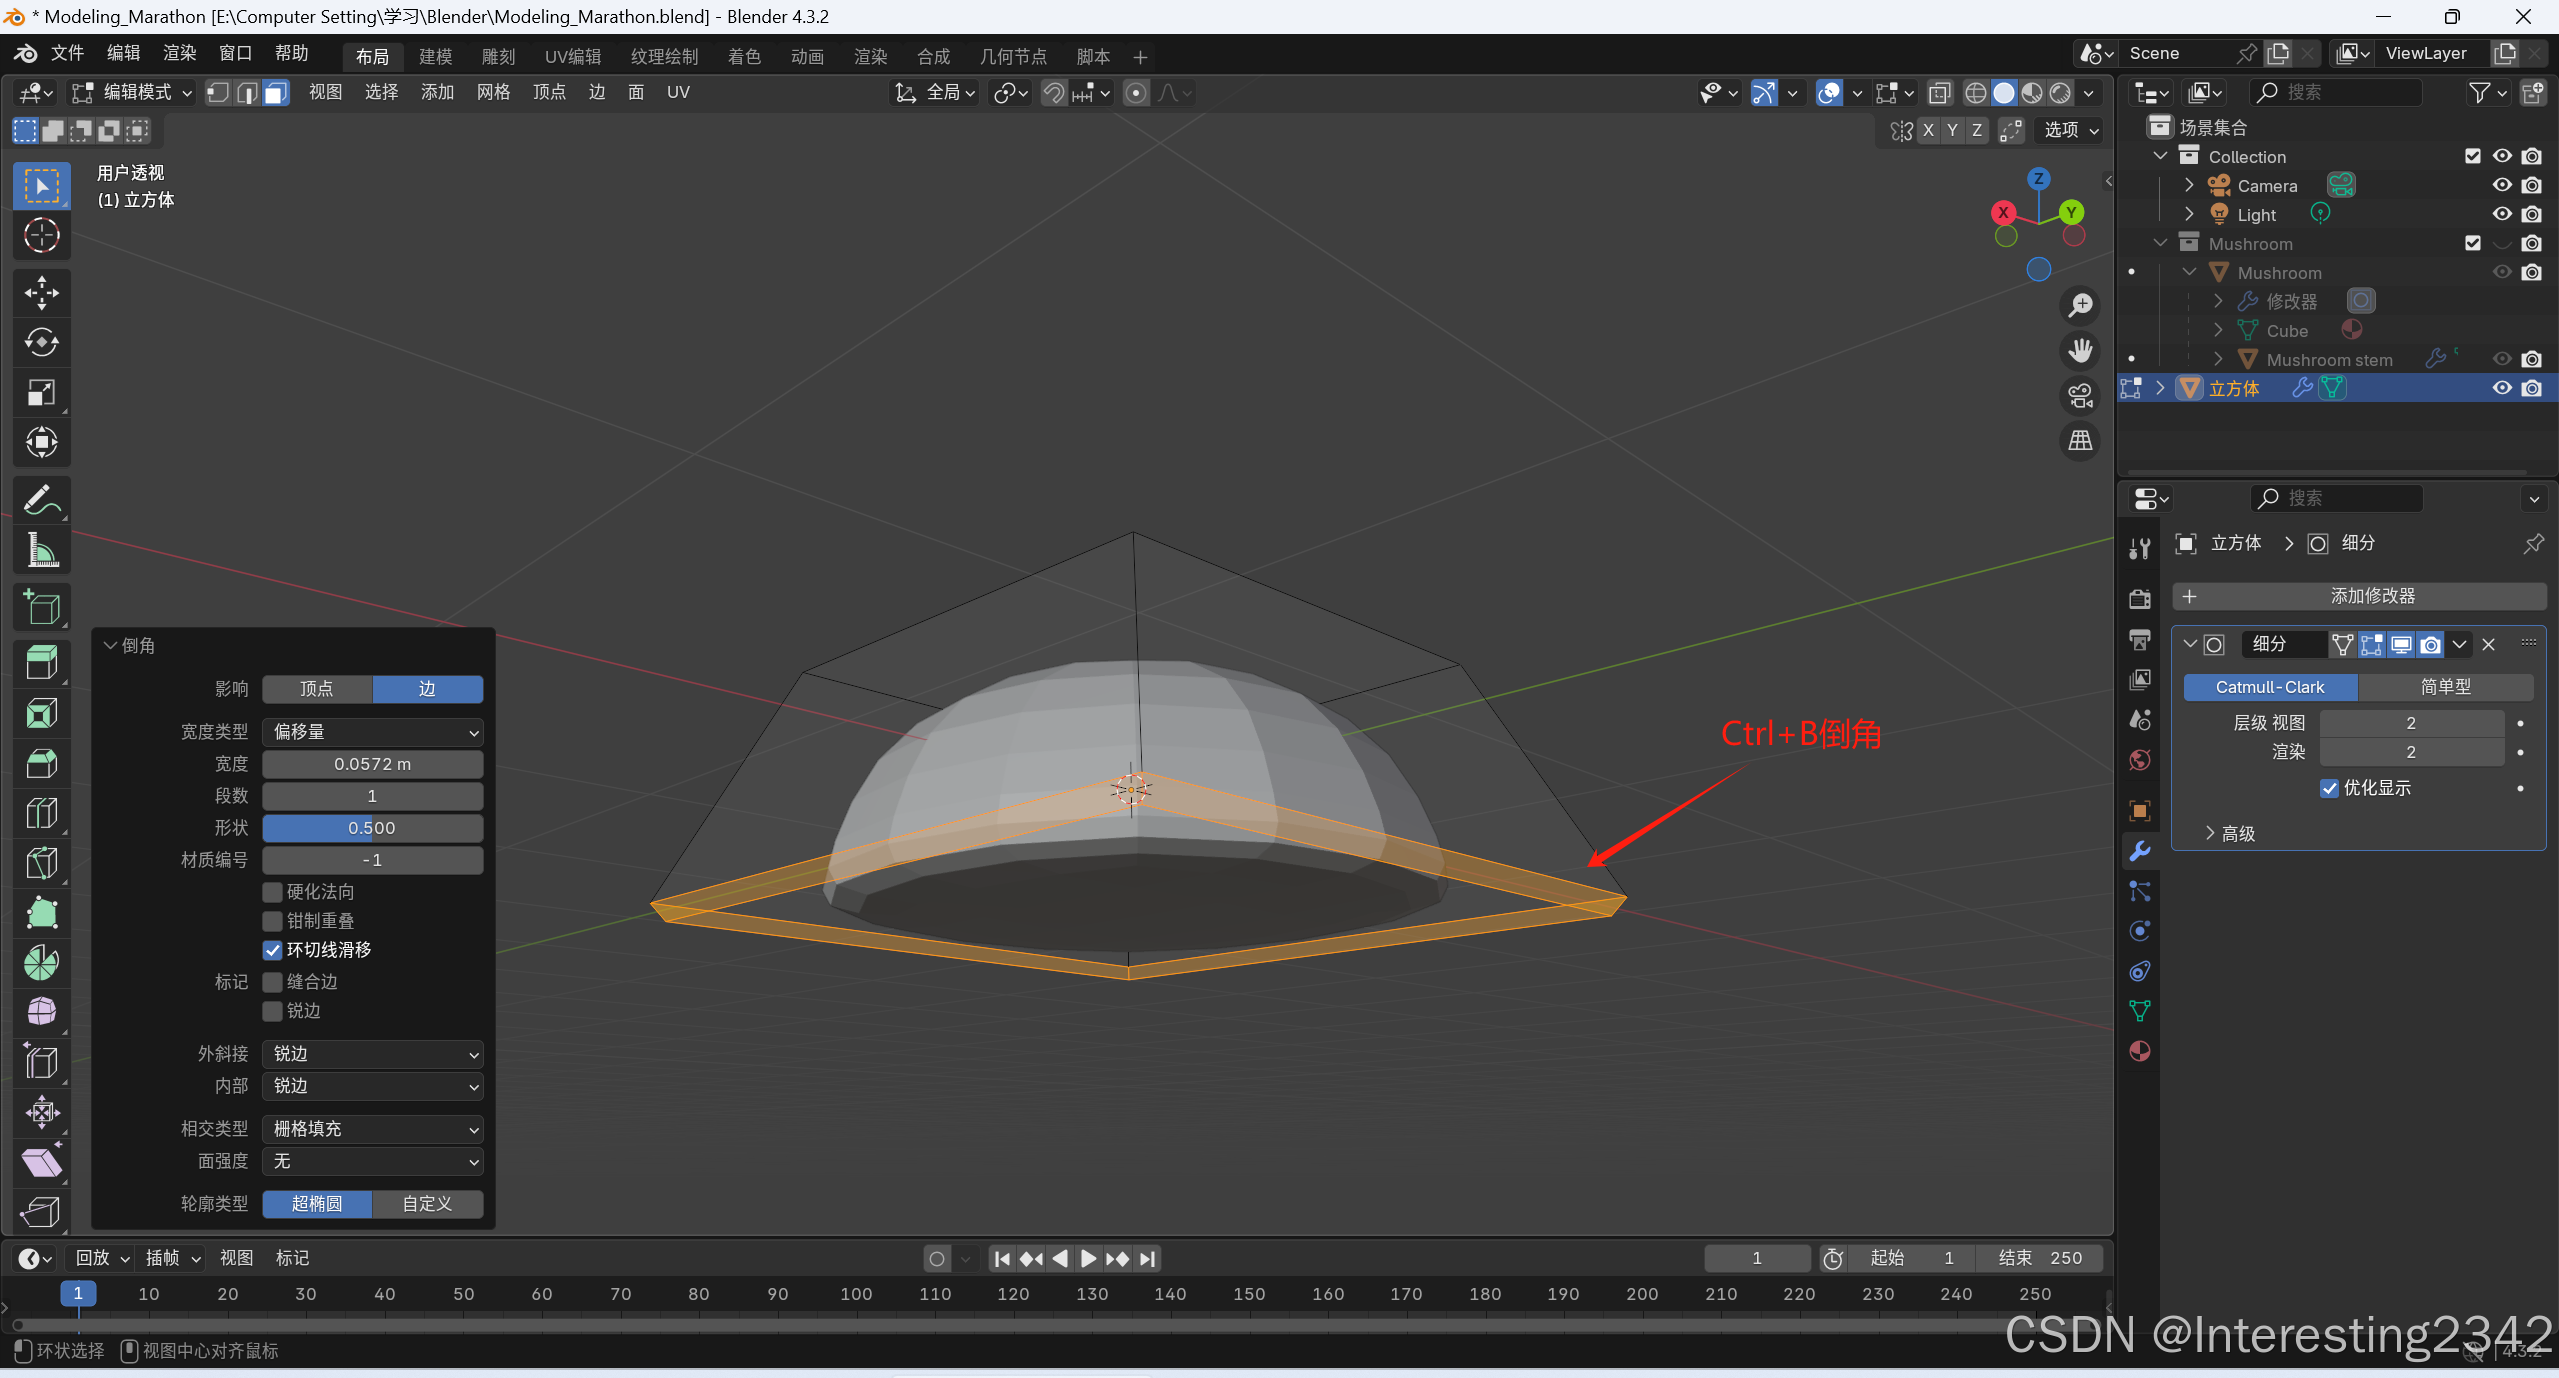Uncheck 环切线滑移 option

pos(272,950)
